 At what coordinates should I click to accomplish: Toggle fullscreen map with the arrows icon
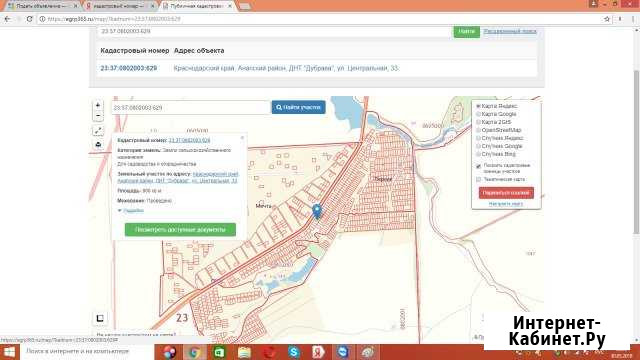pyautogui.click(x=98, y=131)
